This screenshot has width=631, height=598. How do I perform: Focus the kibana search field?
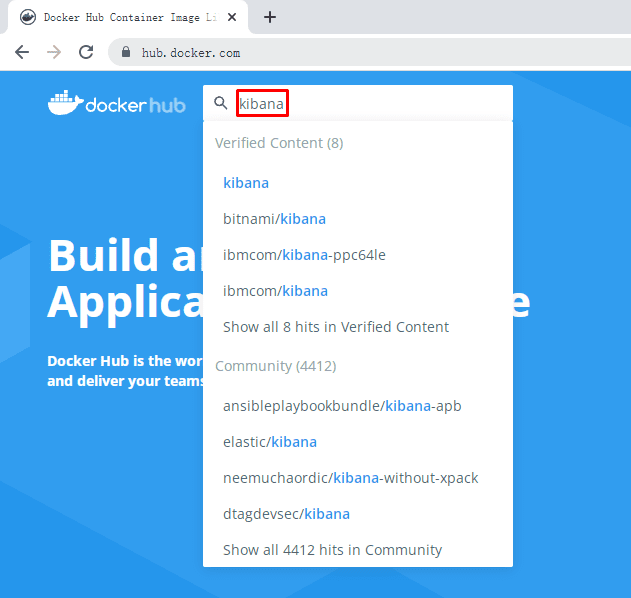(358, 103)
